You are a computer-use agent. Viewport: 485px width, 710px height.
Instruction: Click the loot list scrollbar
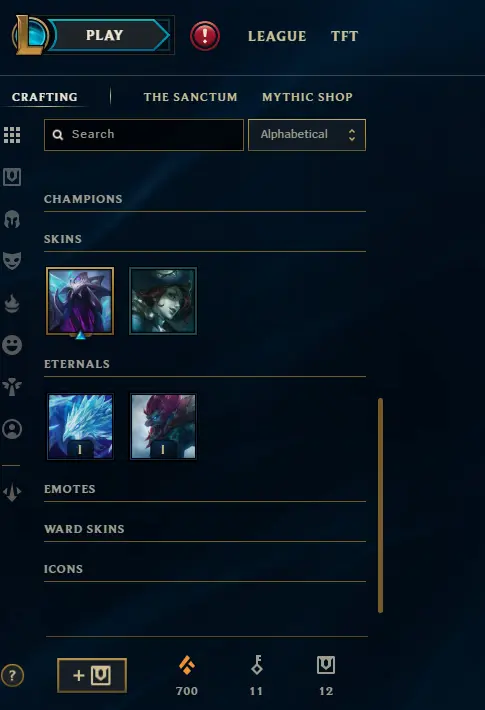click(x=380, y=505)
